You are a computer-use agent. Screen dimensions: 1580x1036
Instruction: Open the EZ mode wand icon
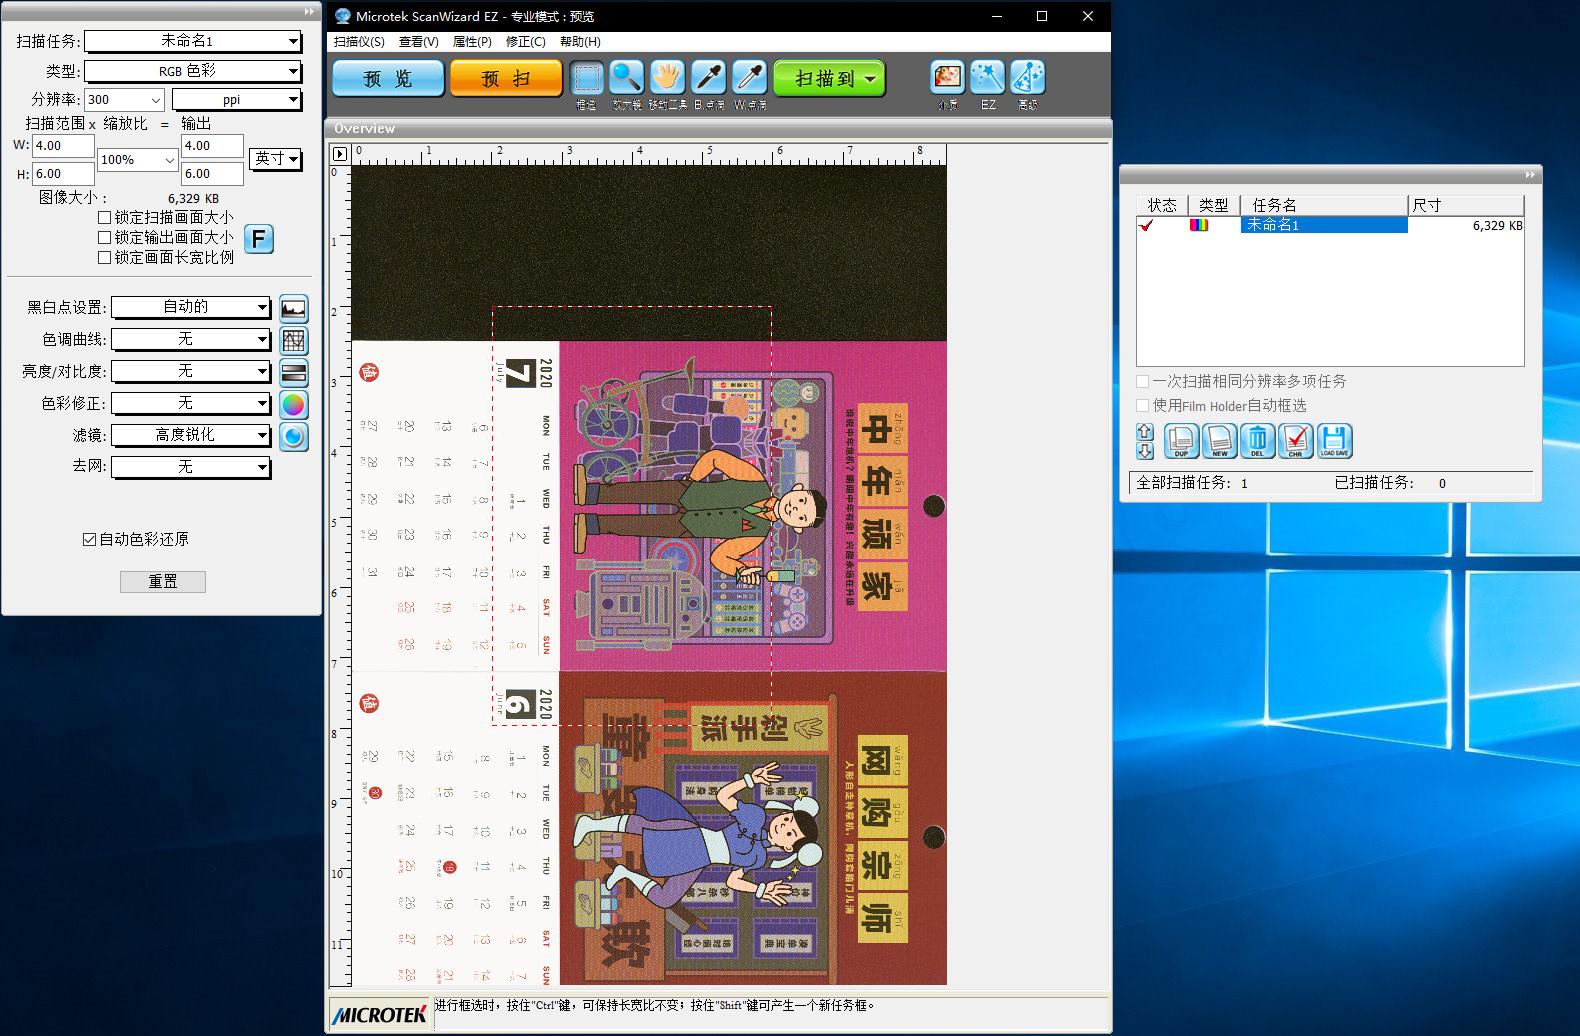pyautogui.click(x=987, y=78)
